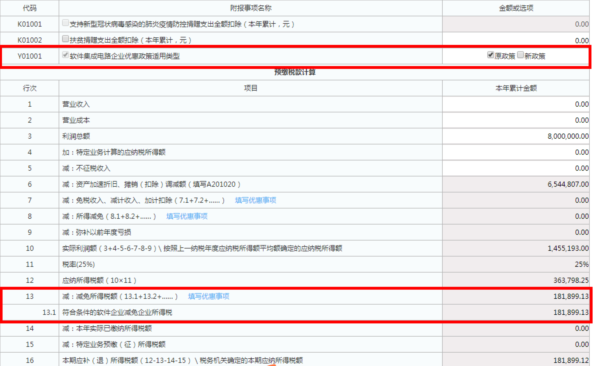Click the 税率(25%) row label
The image size is (596, 367).
pos(79,264)
